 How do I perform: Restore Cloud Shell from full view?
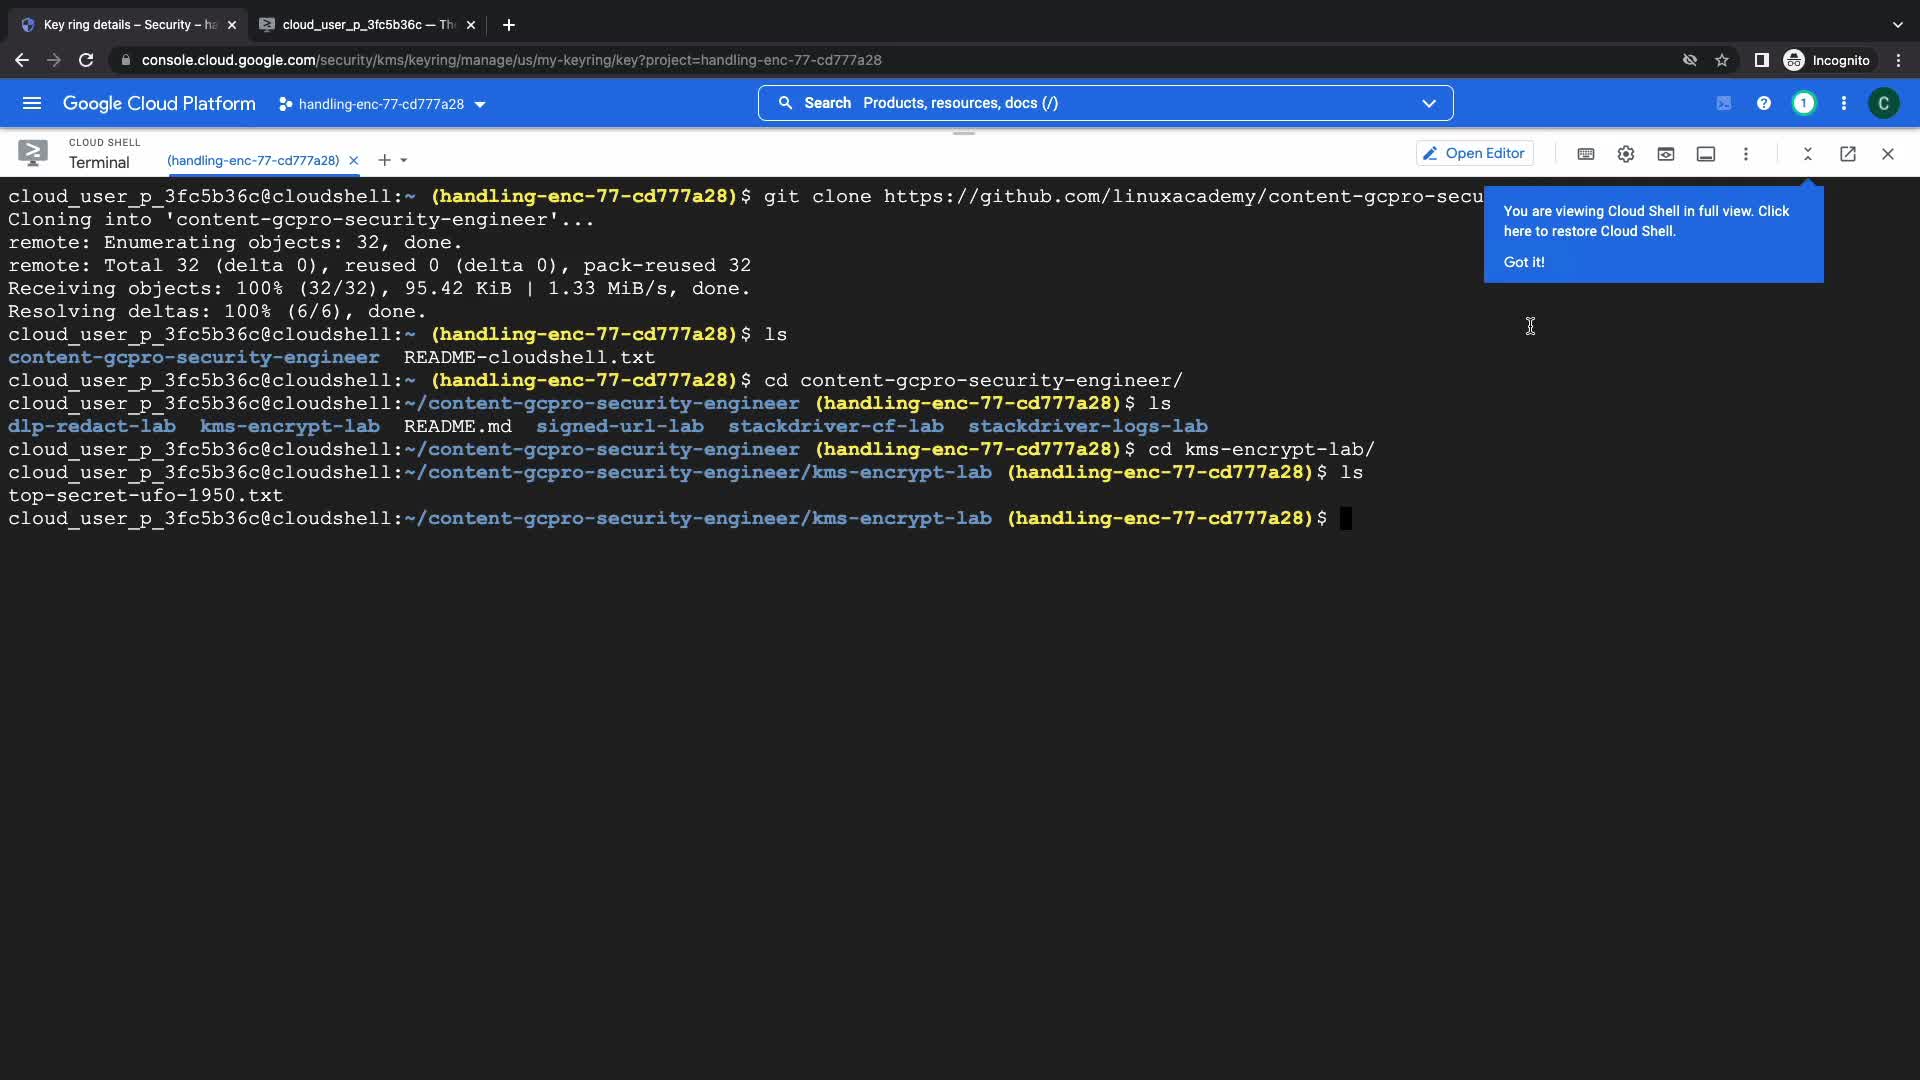(x=1807, y=154)
